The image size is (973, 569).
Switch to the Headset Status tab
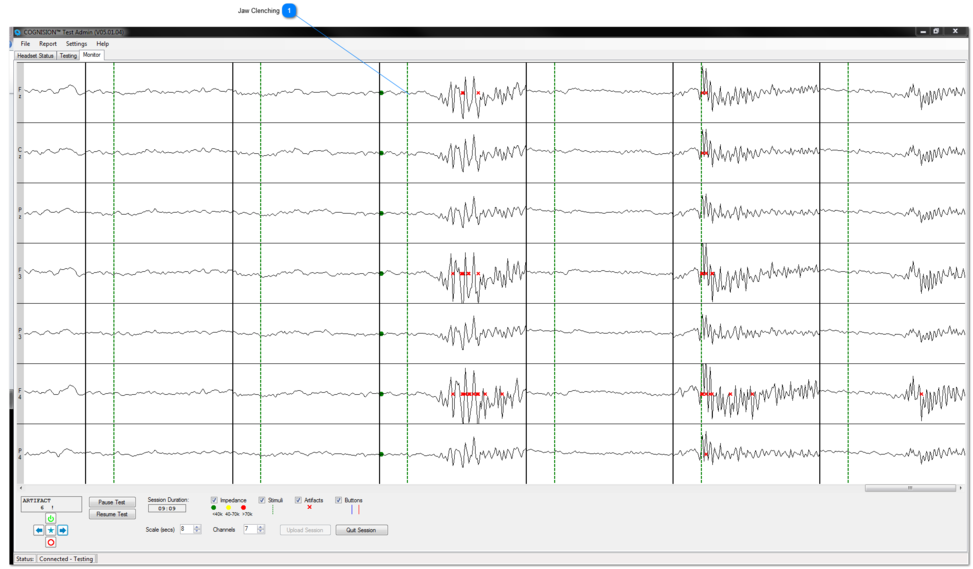[35, 56]
